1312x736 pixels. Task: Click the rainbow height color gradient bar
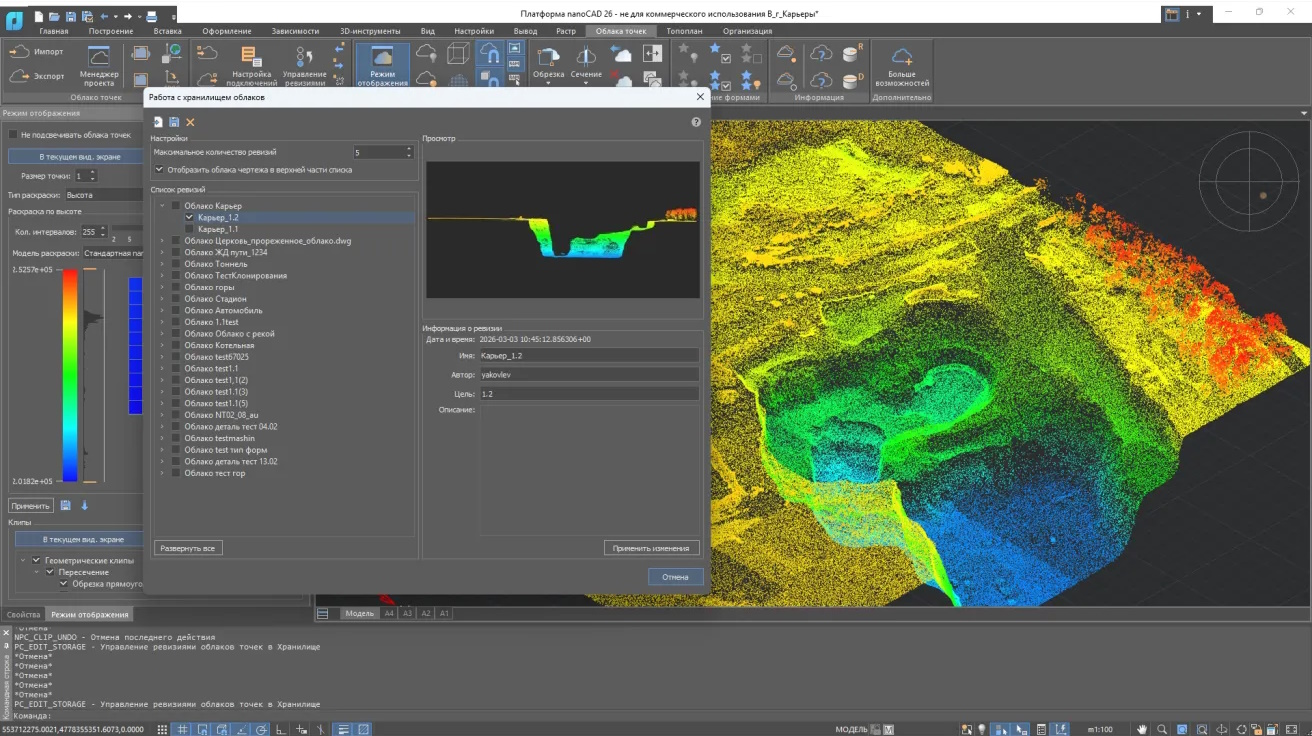pos(70,376)
